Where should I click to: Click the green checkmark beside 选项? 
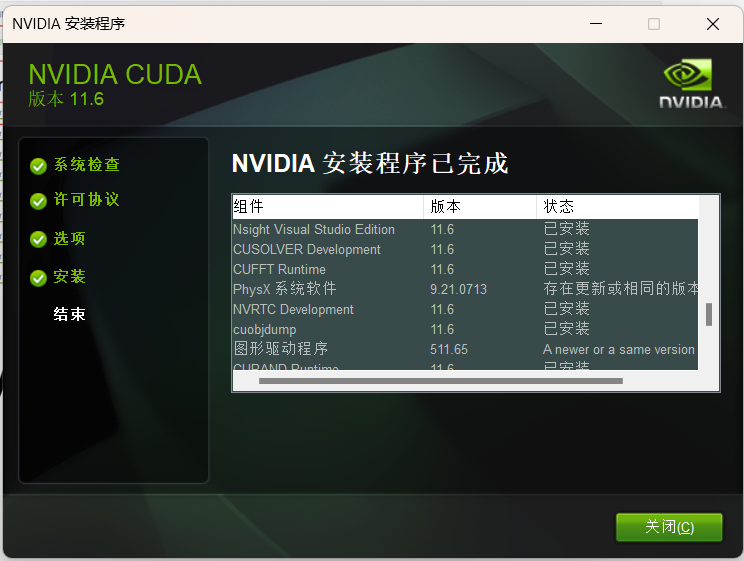(38, 240)
